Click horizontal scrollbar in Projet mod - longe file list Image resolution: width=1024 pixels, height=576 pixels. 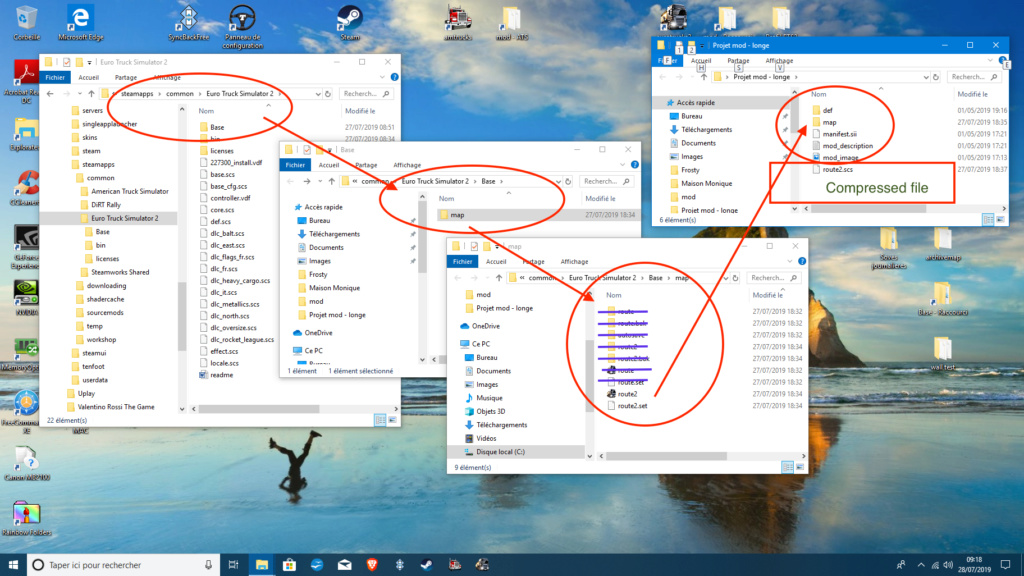(x=869, y=209)
